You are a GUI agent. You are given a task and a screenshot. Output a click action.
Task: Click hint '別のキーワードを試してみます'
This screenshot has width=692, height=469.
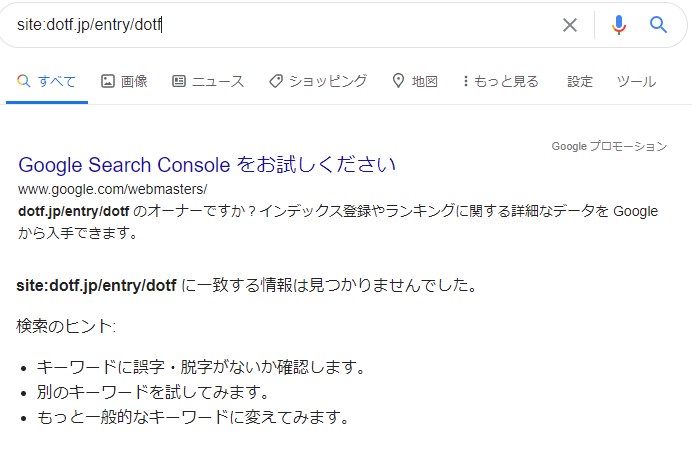tap(153, 392)
